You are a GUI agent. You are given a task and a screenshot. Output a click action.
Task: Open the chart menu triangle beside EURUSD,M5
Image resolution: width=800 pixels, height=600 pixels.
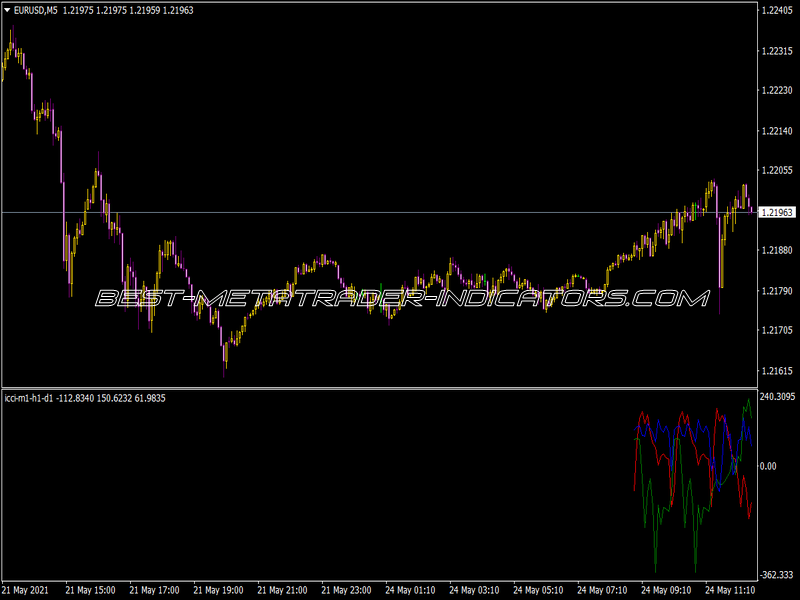7,10
